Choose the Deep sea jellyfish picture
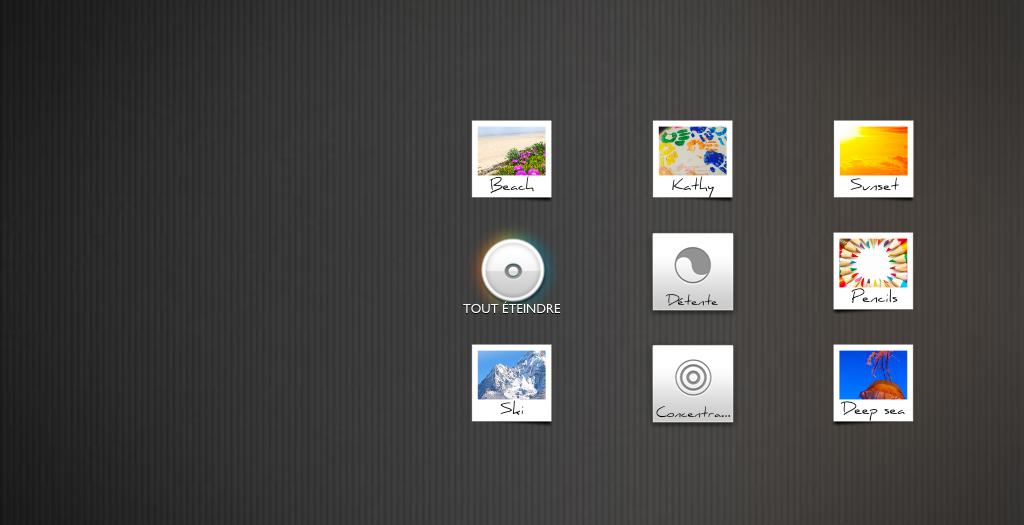The height and width of the screenshot is (525, 1024). click(x=873, y=374)
